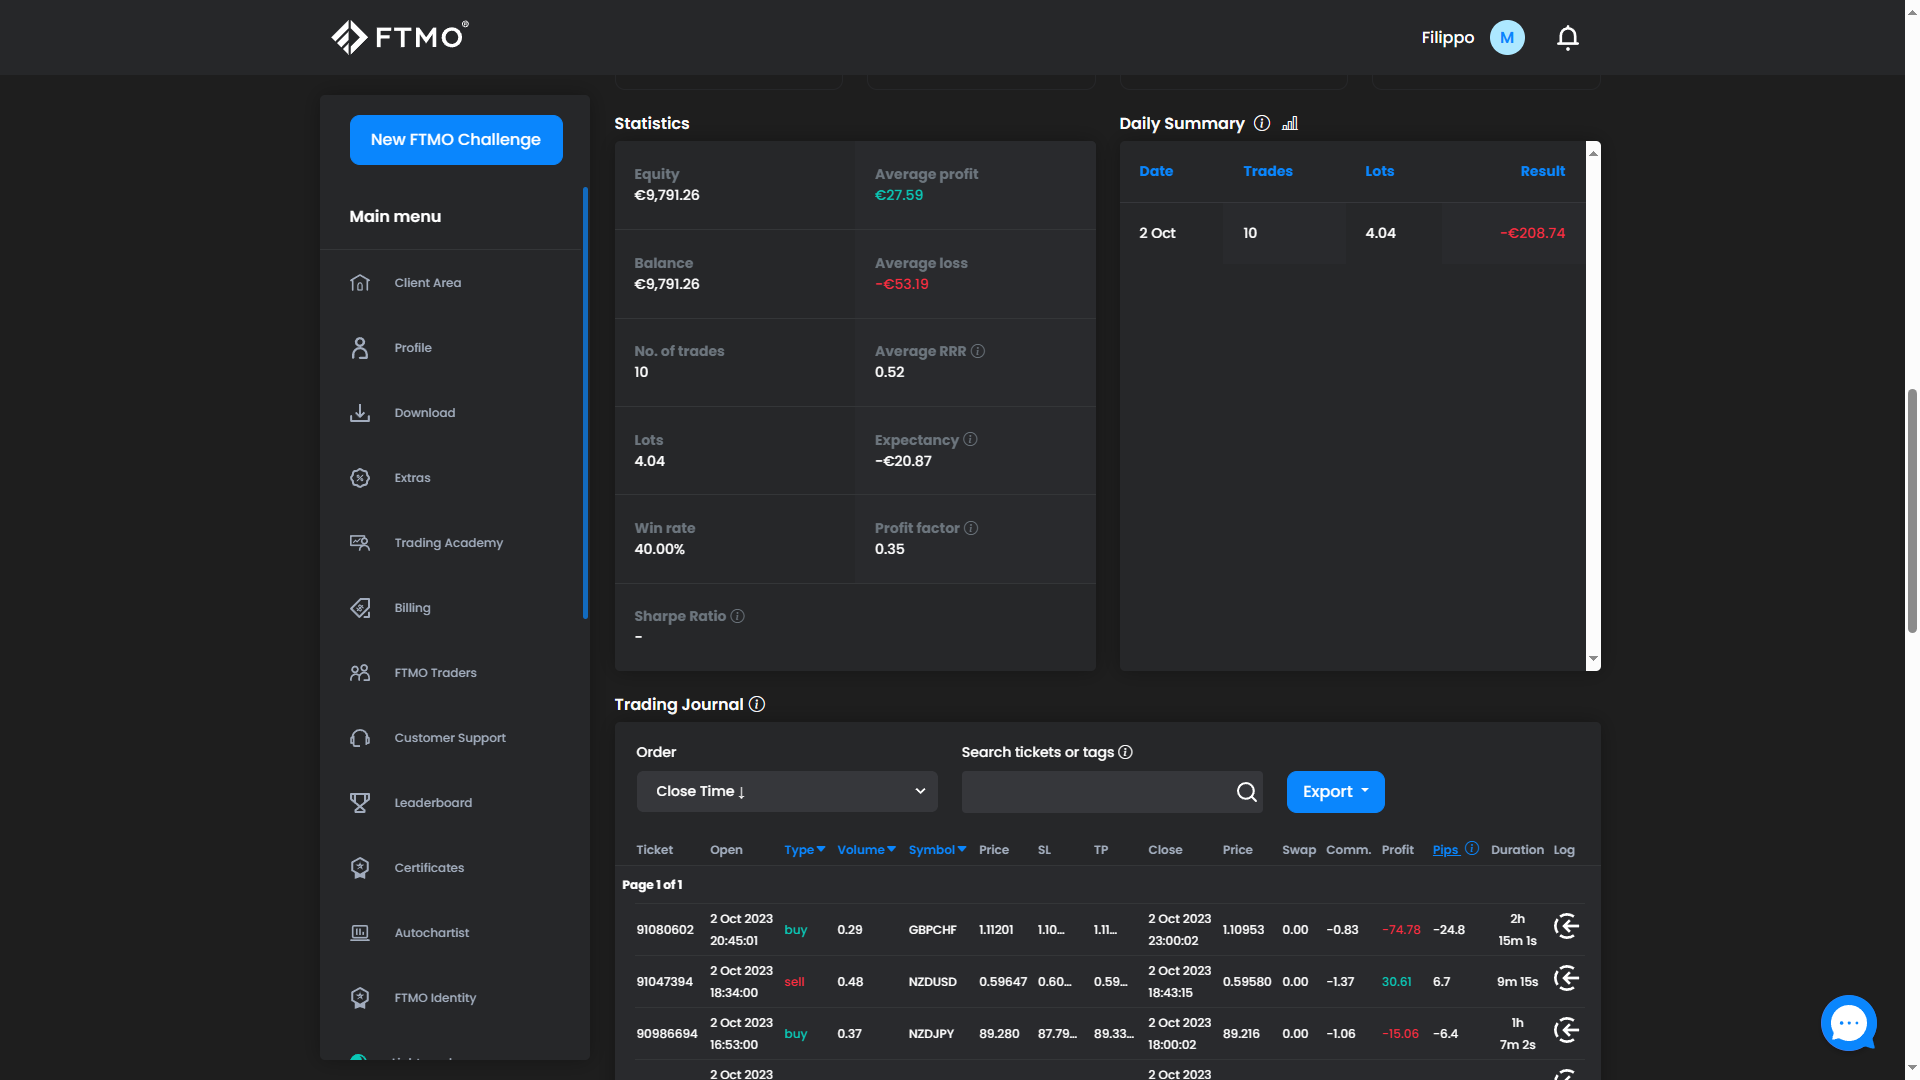Viewport: 1920px width, 1080px height.
Task: Click the Pips column link
Action: (x=1445, y=850)
